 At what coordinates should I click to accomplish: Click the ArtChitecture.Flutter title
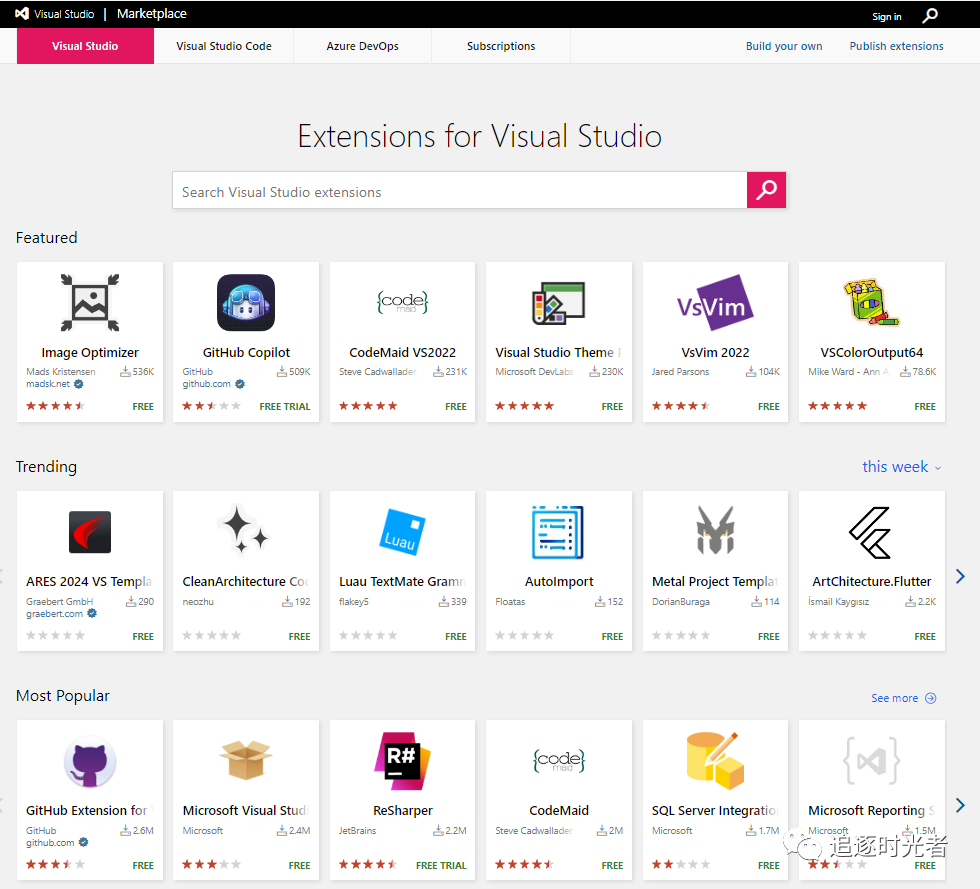pyautogui.click(x=871, y=581)
